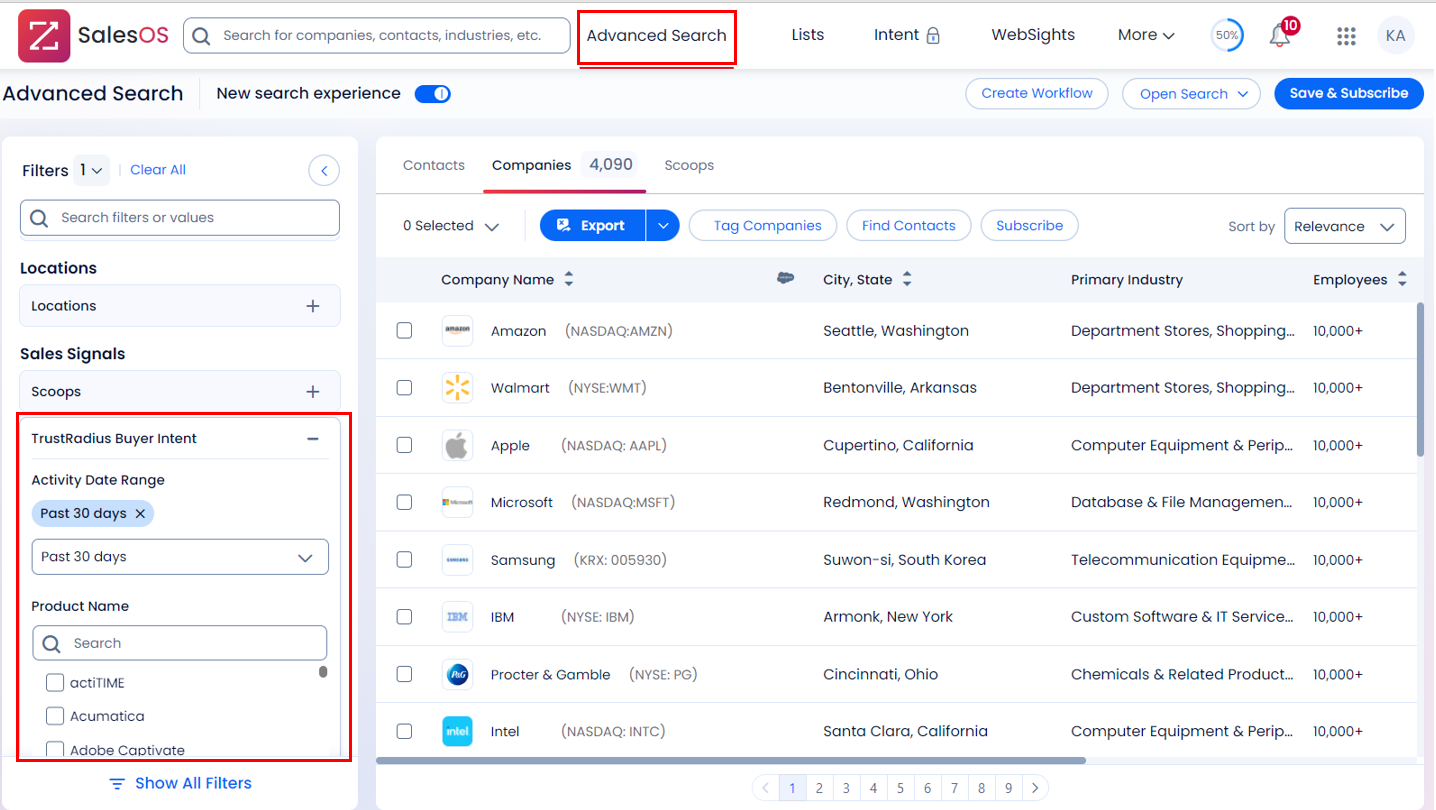
Task: Go to previous results page arrow
Action: (766, 788)
